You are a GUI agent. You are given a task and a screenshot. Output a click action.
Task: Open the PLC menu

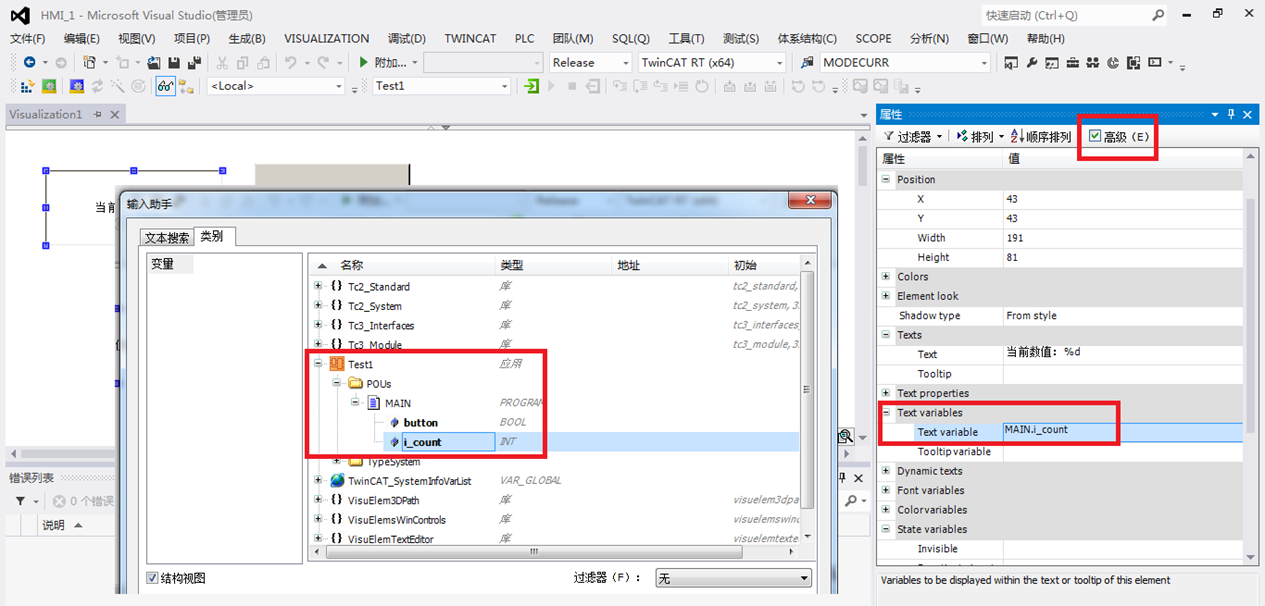[x=525, y=38]
